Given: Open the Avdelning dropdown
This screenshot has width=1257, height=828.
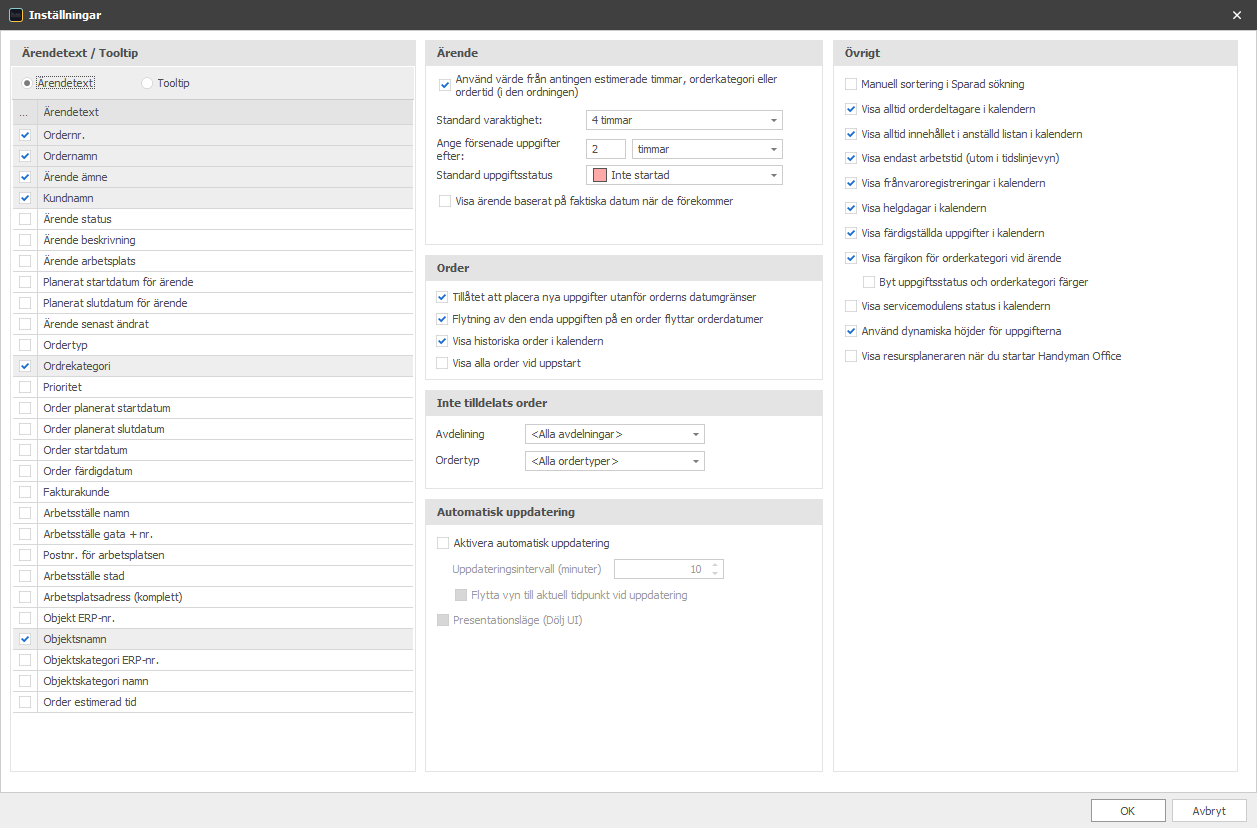Looking at the screenshot, I should [615, 434].
